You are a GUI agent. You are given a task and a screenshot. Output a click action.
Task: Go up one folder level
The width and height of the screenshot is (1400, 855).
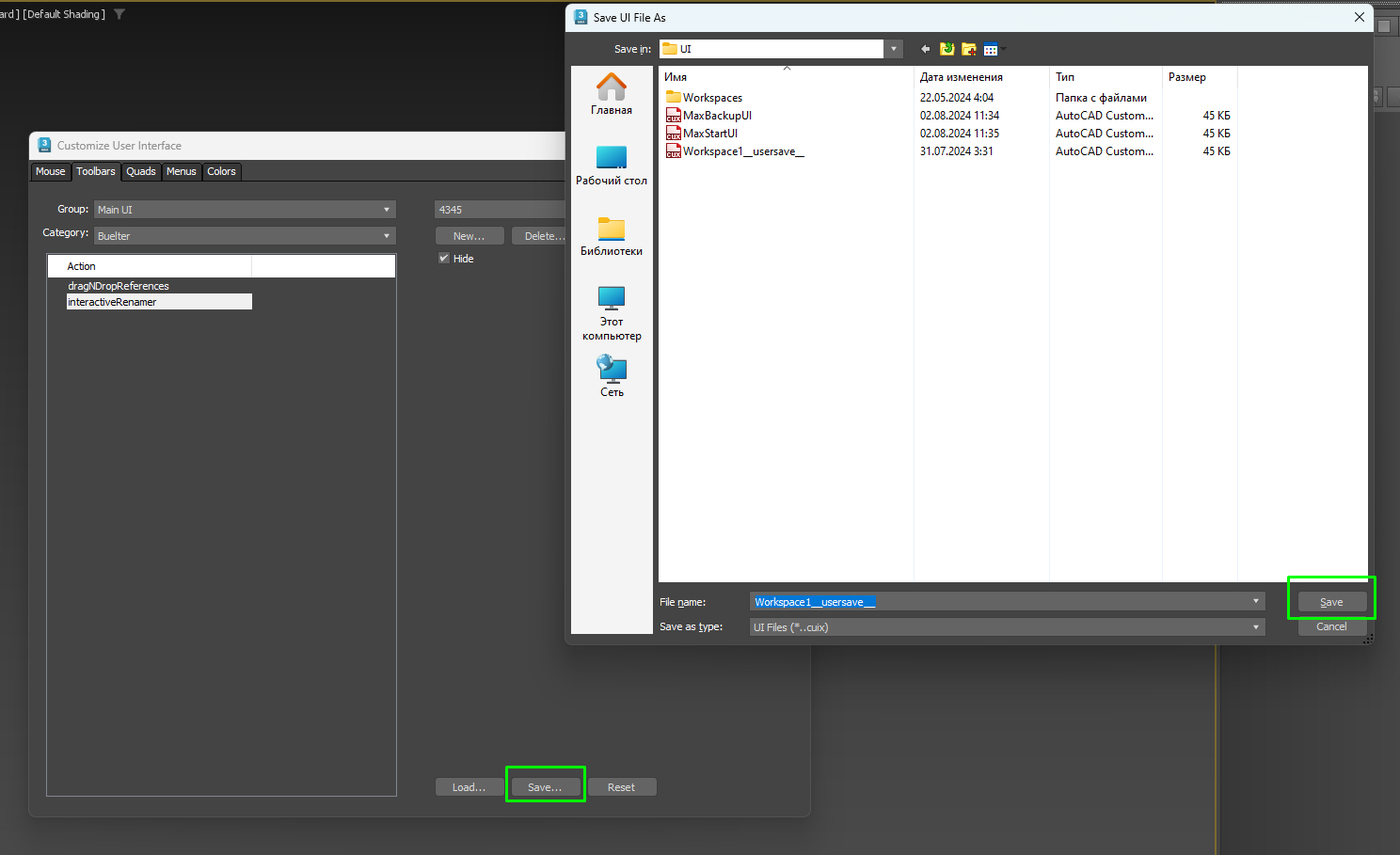pos(947,49)
